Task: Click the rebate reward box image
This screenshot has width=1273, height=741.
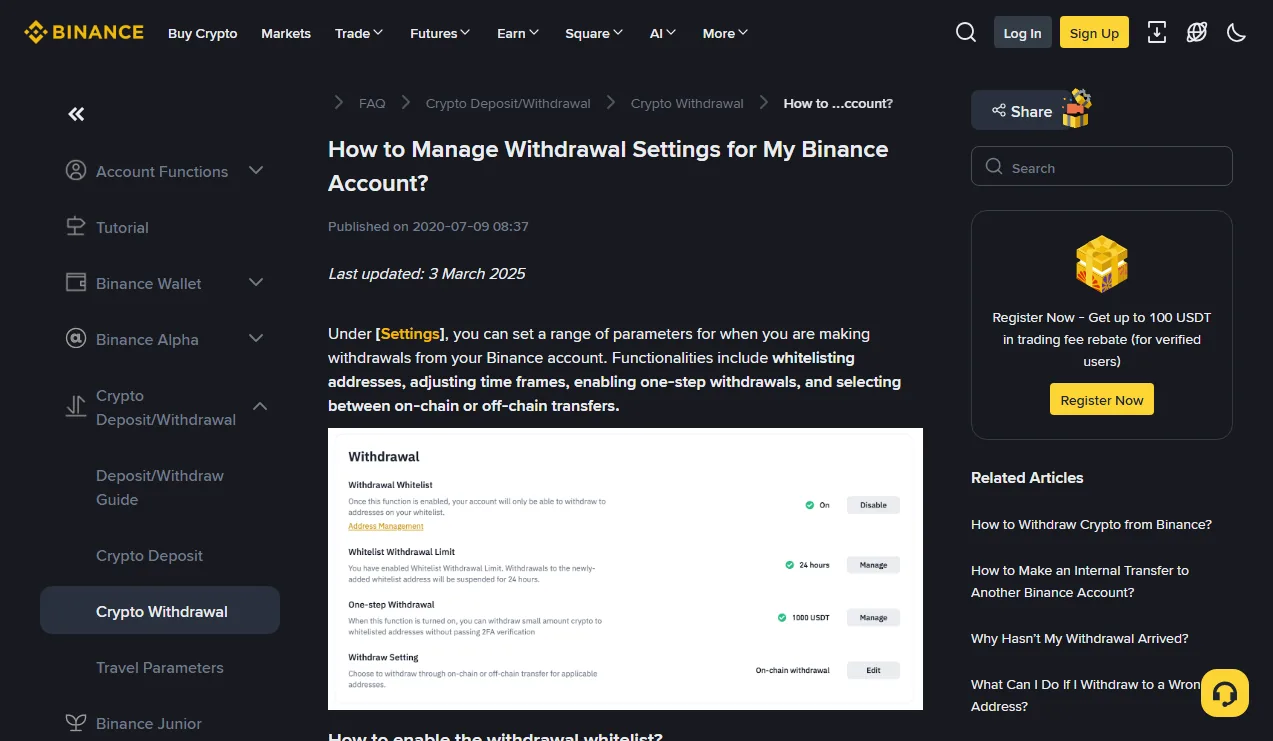Action: click(1101, 264)
